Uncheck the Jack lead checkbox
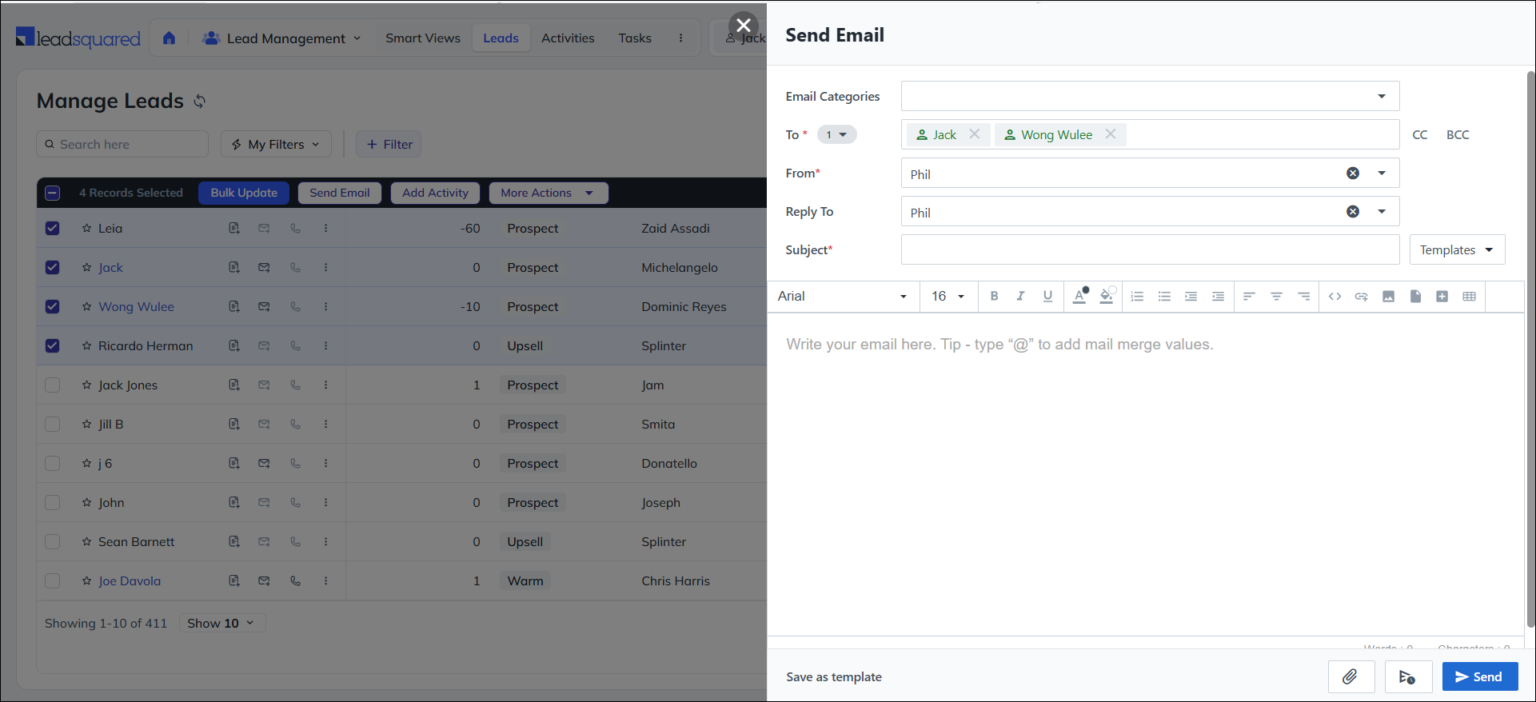Image resolution: width=1536 pixels, height=702 pixels. pyautogui.click(x=53, y=267)
